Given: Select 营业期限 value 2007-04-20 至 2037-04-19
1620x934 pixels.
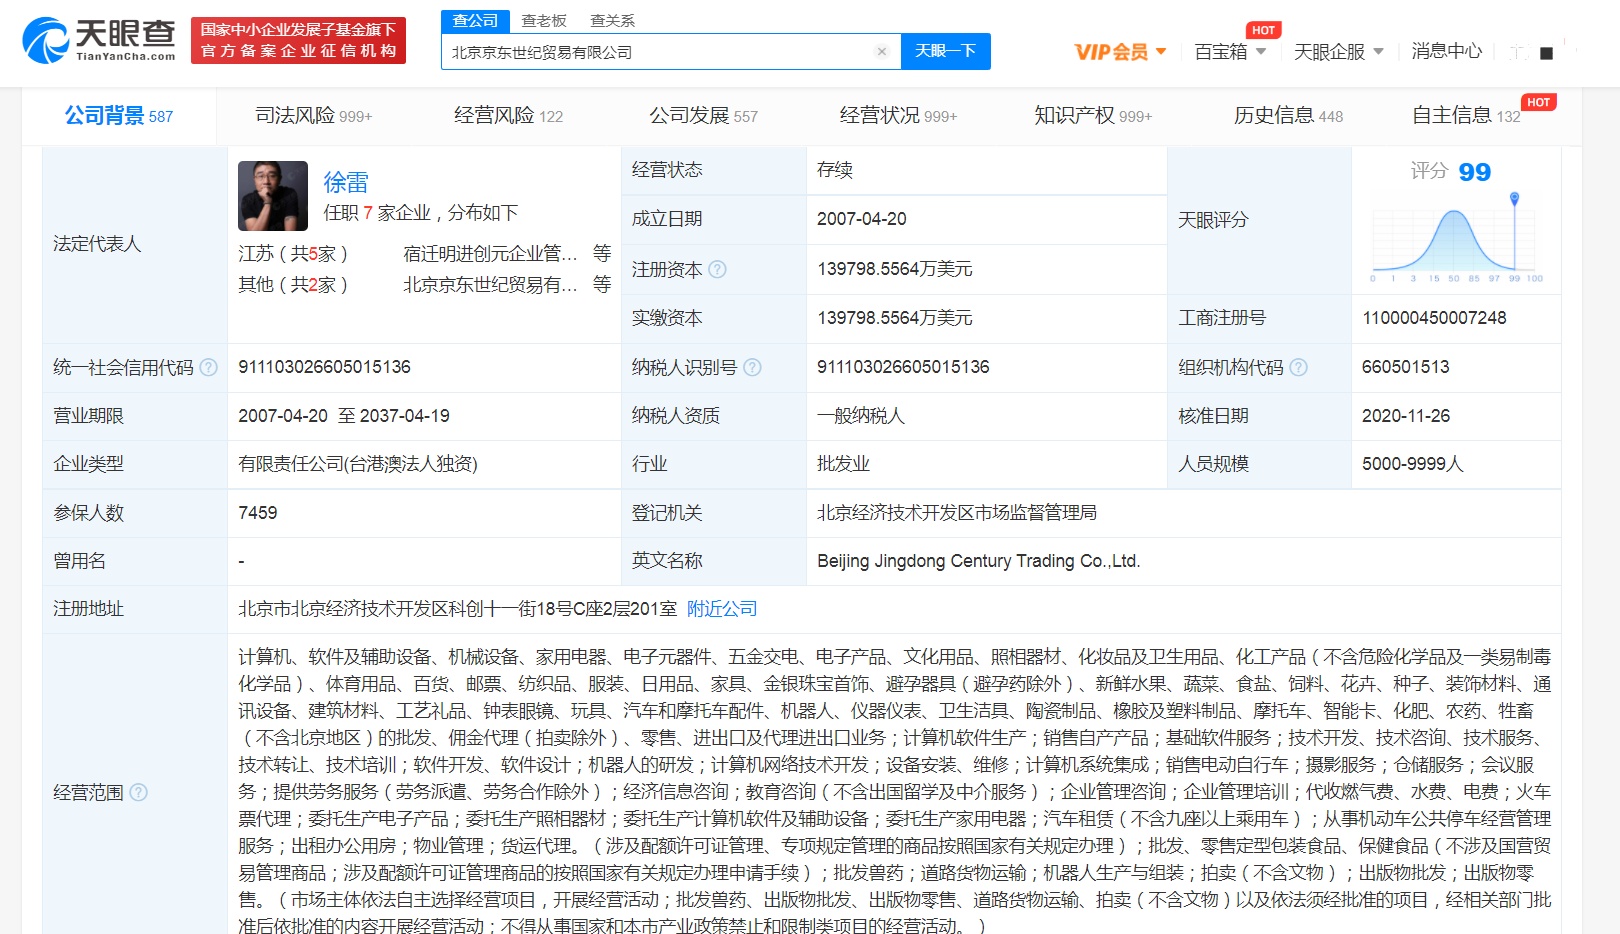Looking at the screenshot, I should point(343,416).
